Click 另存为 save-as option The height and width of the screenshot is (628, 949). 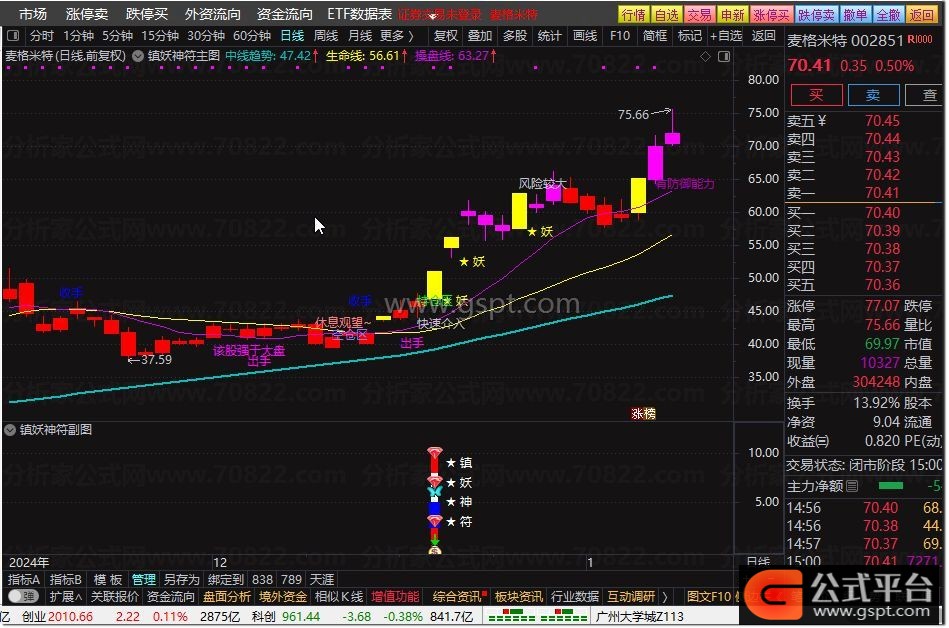point(181,580)
